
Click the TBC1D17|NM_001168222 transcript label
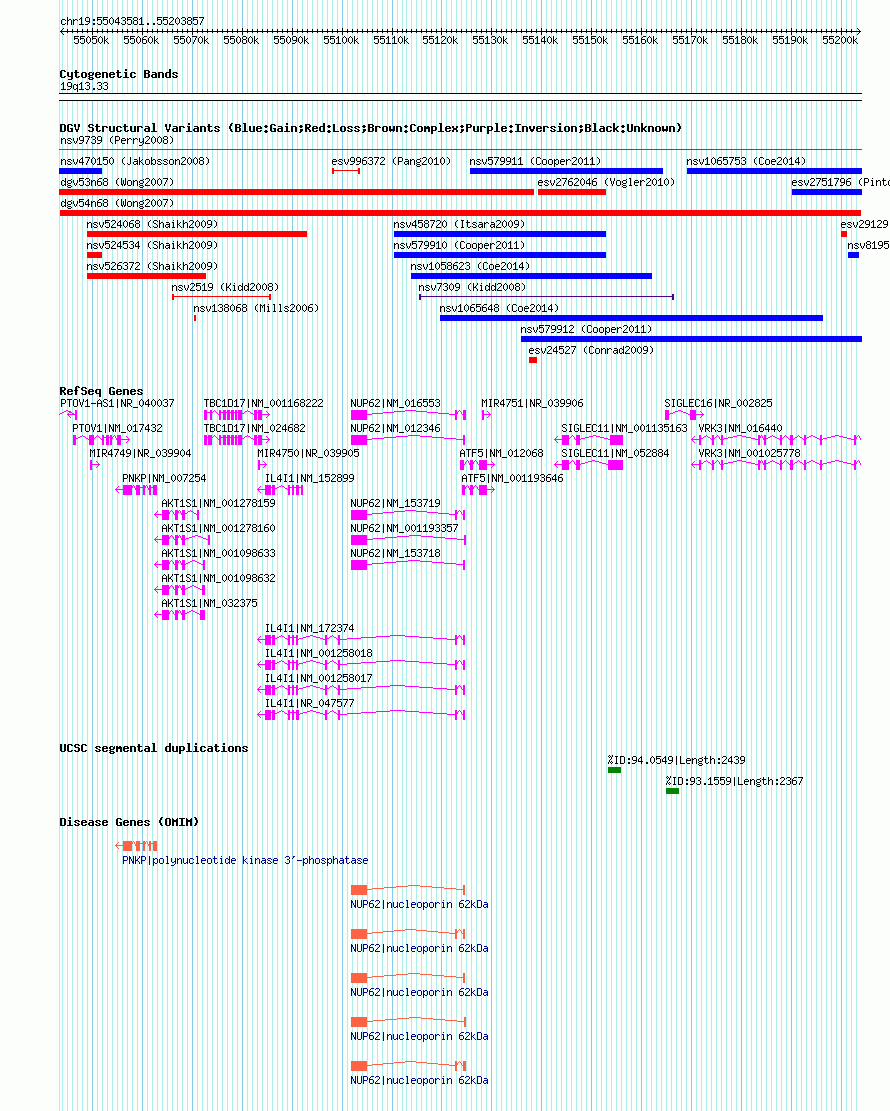click(264, 403)
